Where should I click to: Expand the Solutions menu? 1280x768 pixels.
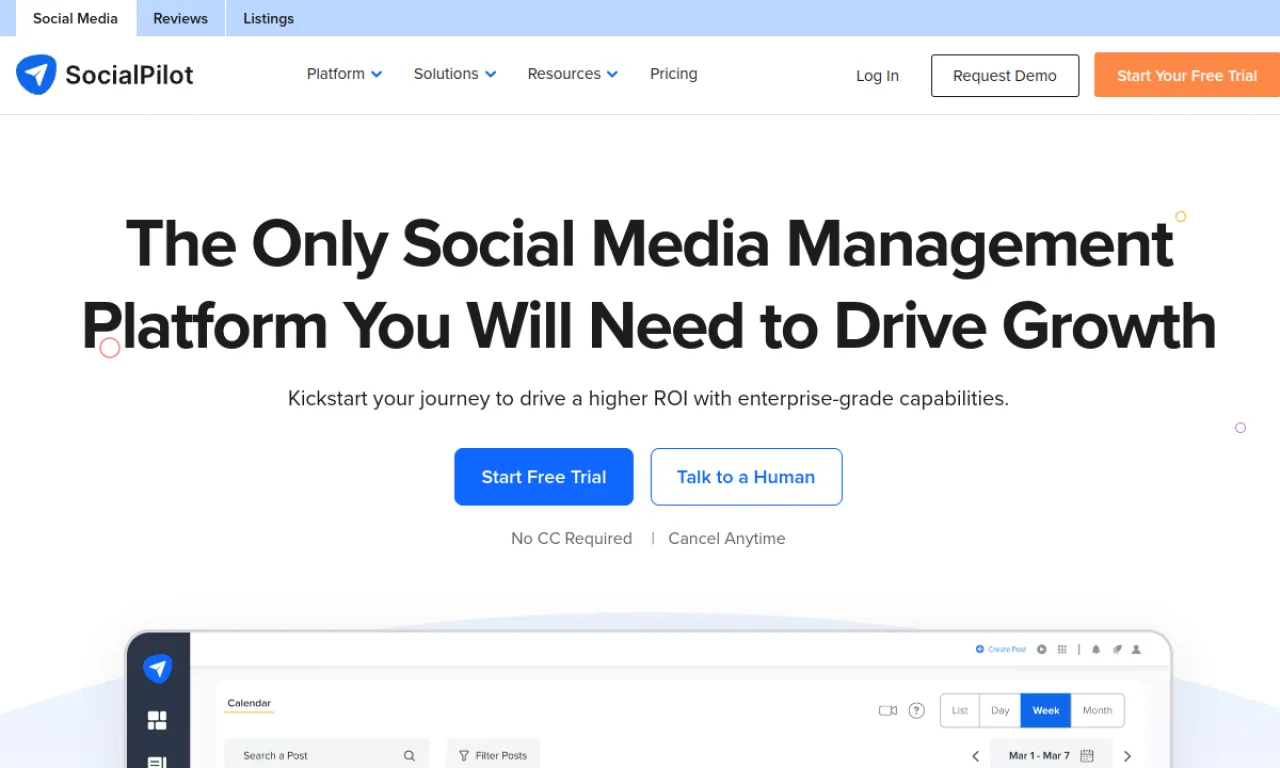pyautogui.click(x=455, y=74)
